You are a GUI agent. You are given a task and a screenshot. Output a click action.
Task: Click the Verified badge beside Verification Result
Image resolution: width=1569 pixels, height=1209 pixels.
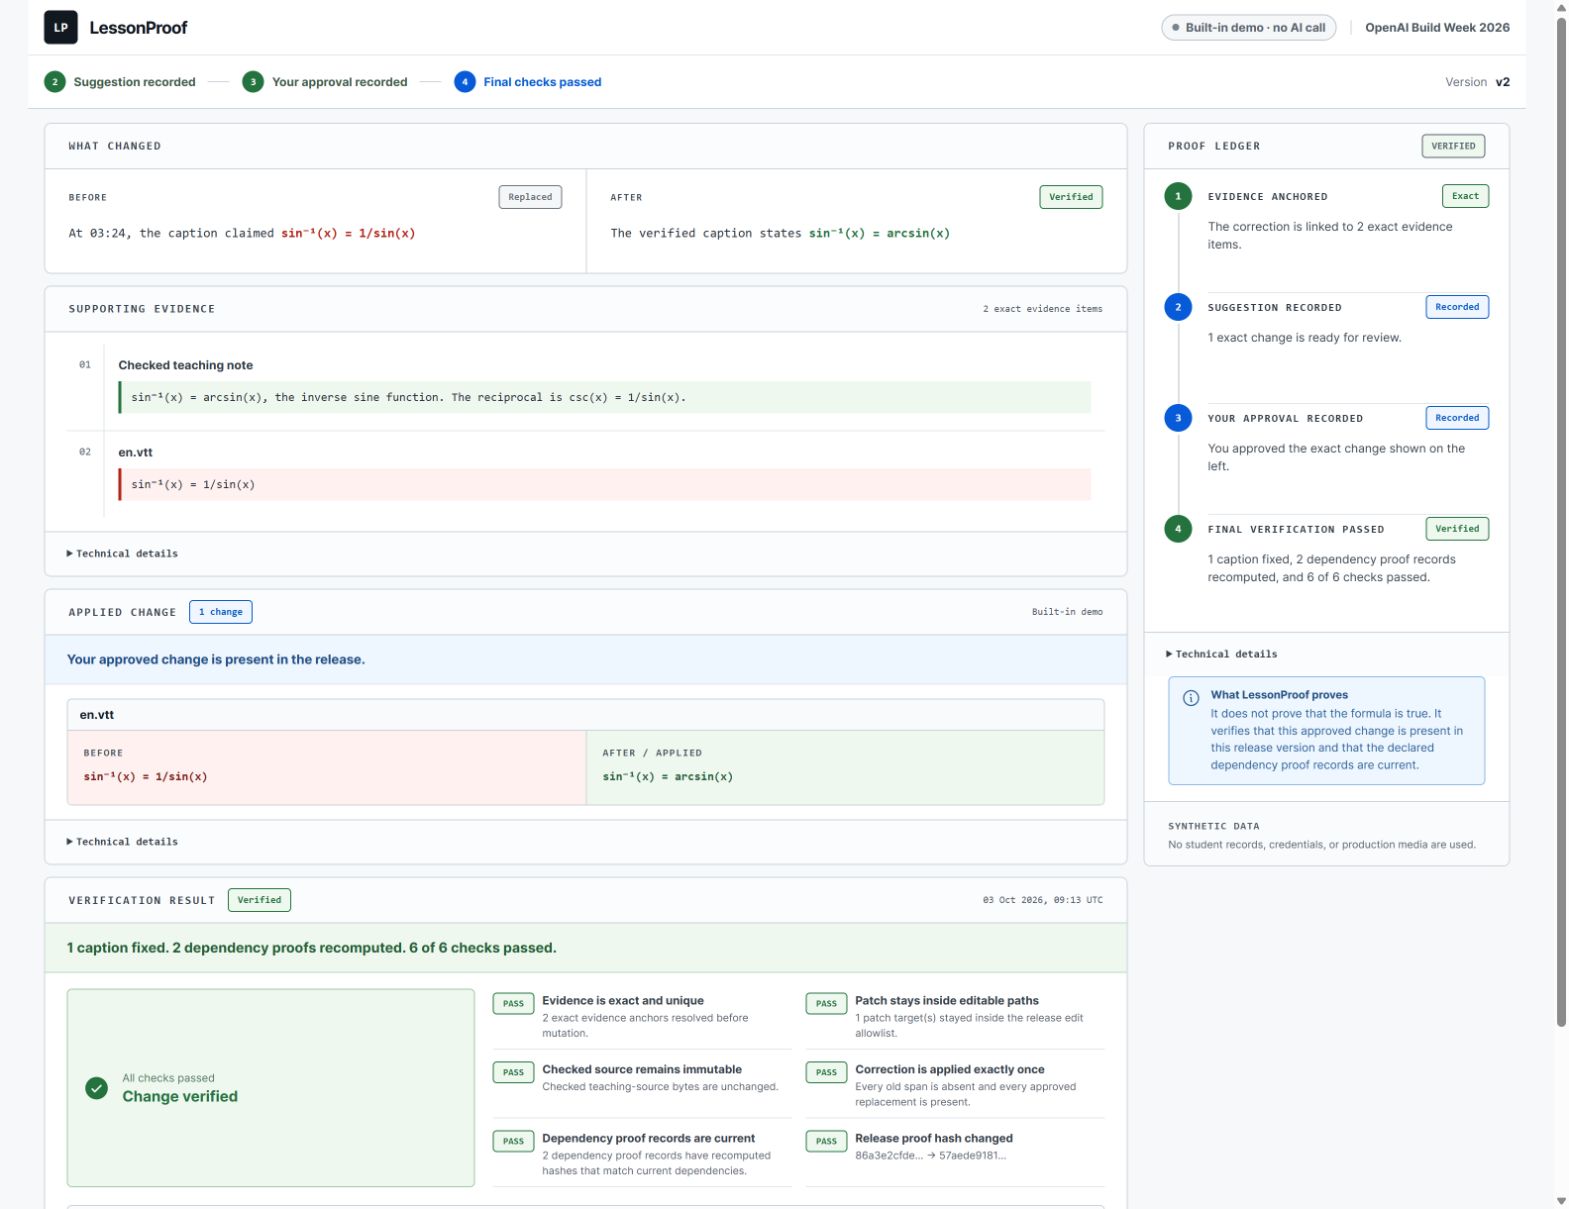point(259,900)
